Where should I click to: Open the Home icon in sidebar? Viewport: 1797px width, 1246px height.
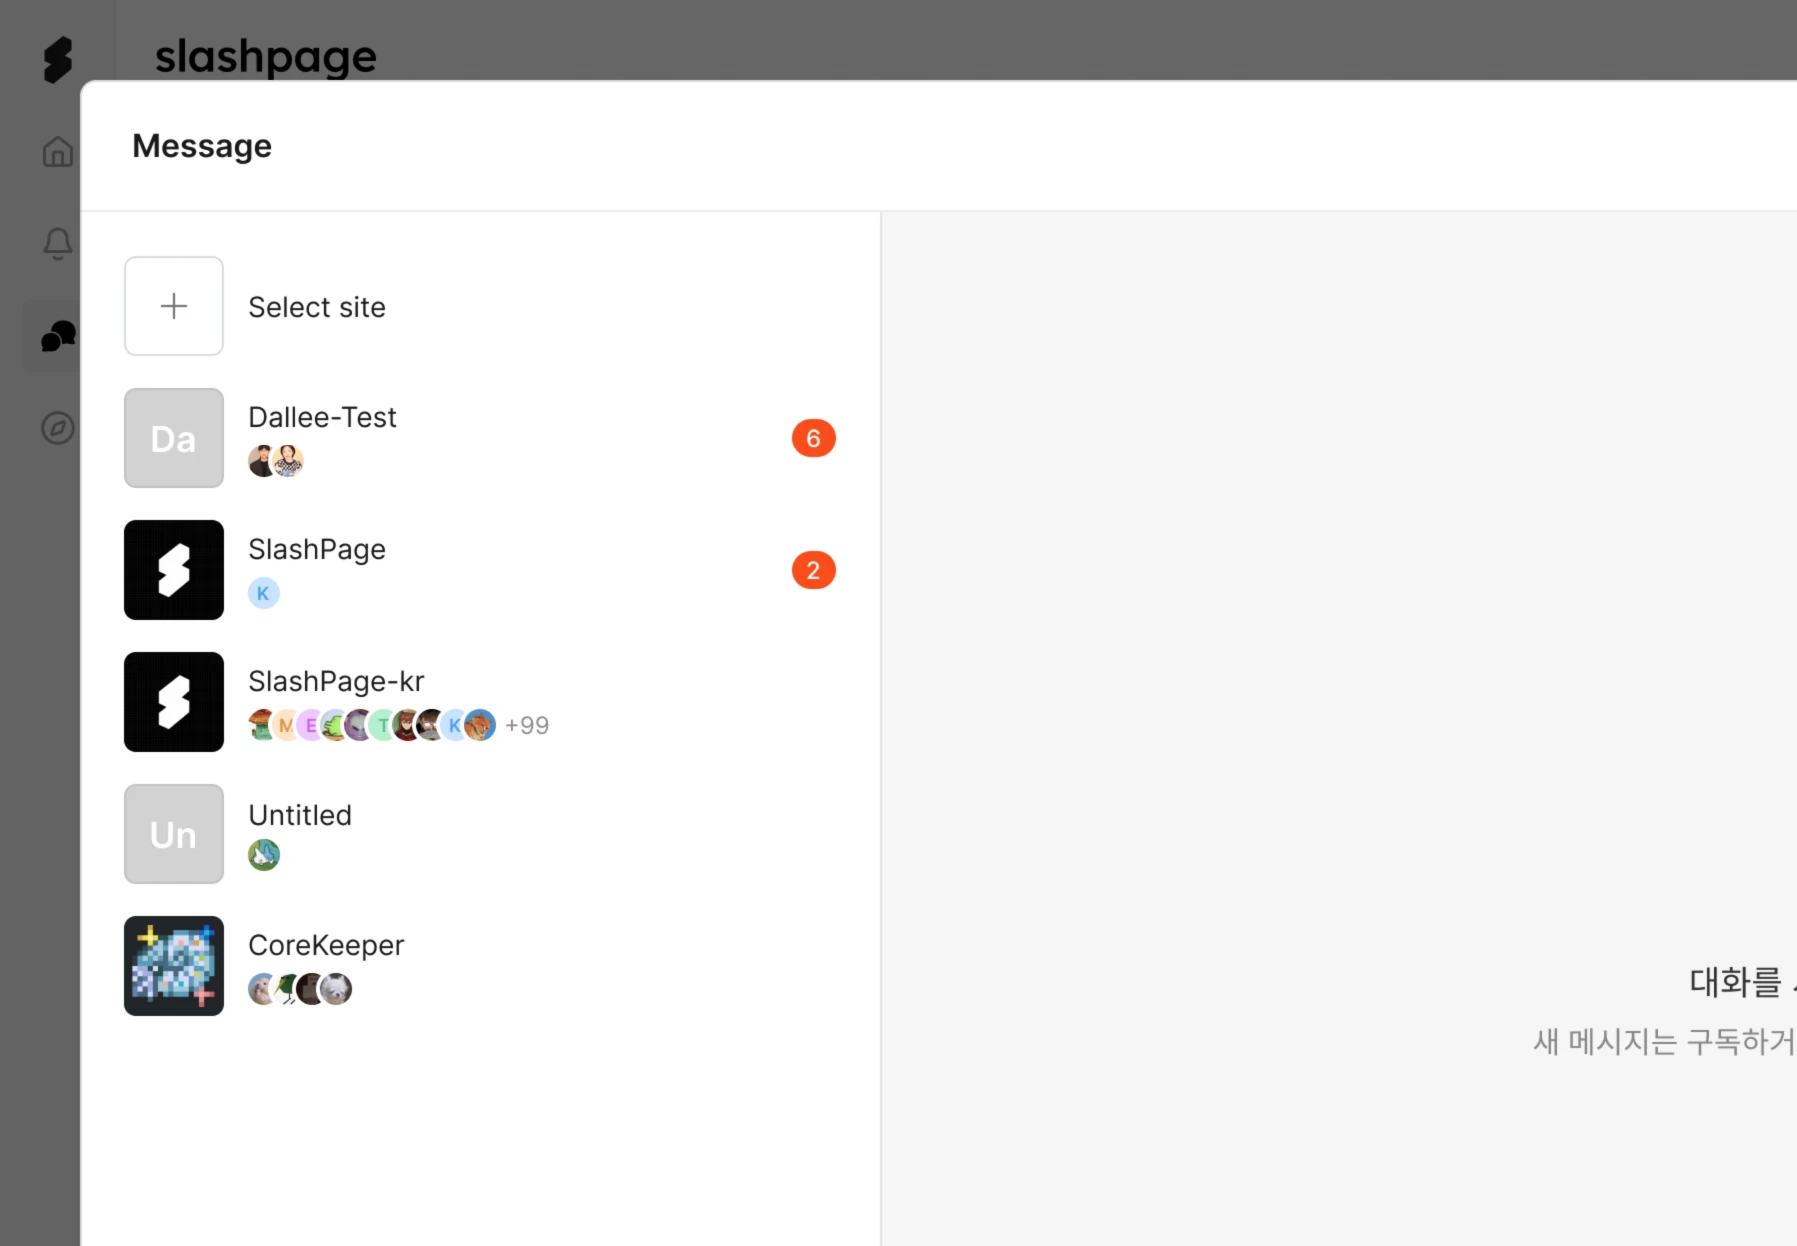click(58, 152)
